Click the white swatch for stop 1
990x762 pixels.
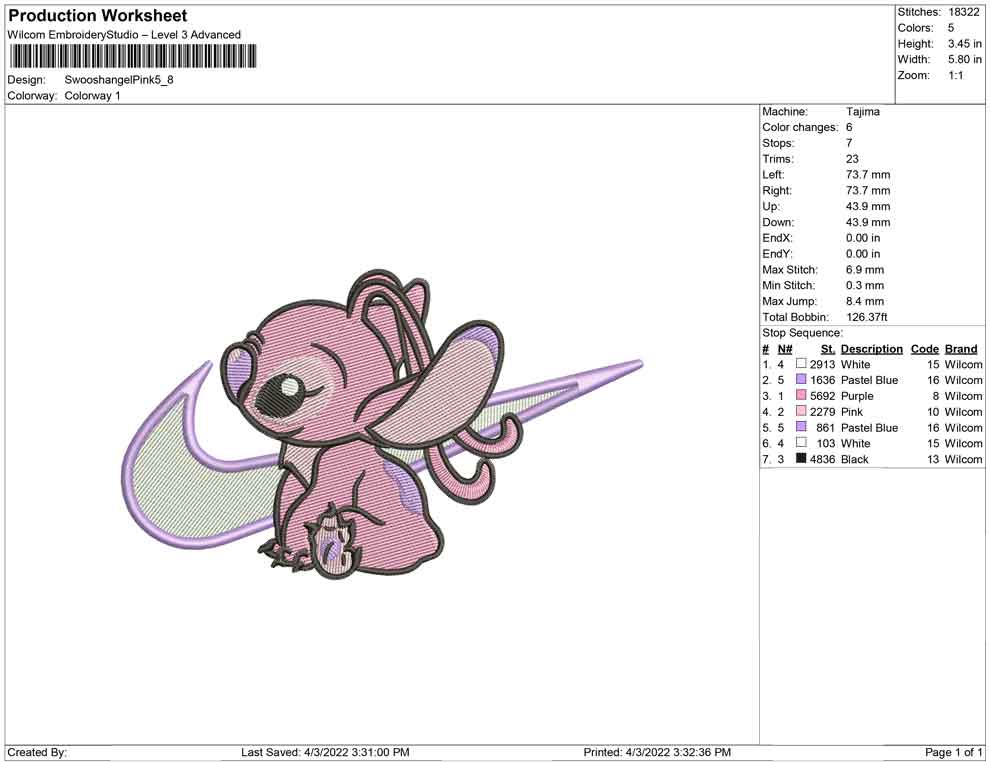click(801, 364)
